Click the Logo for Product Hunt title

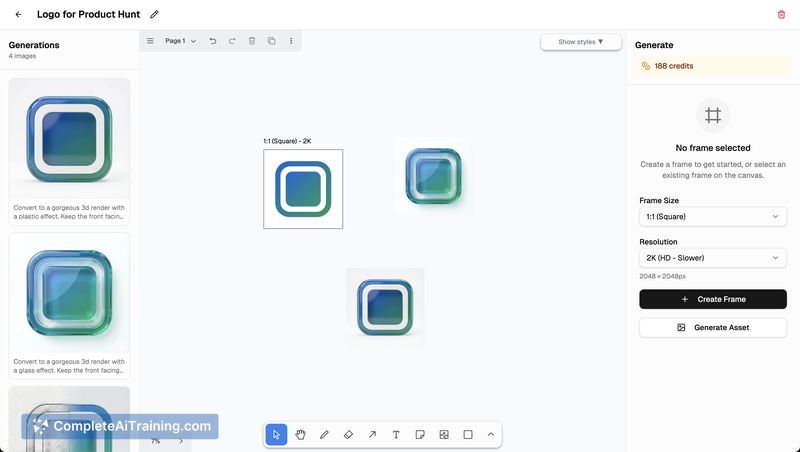coord(88,14)
